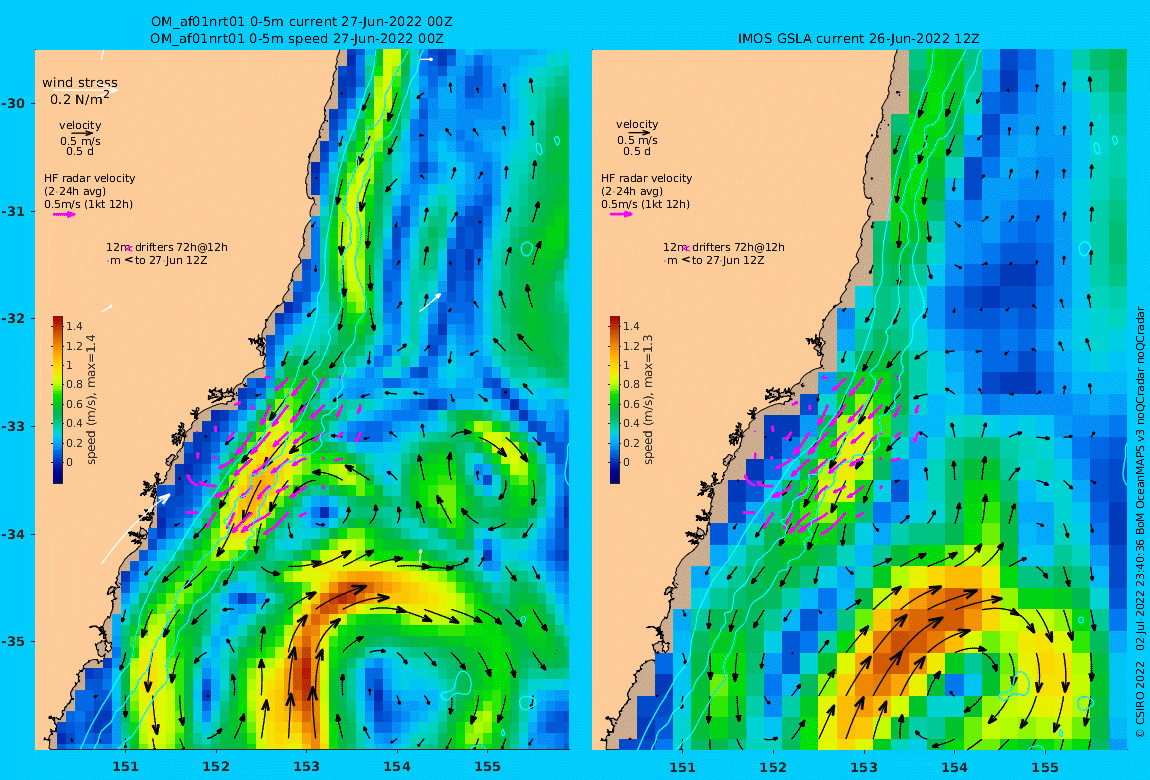Click longitude label 152 under IMOS GSLA panel
Viewport: 1150px width, 780px height.
point(773,767)
